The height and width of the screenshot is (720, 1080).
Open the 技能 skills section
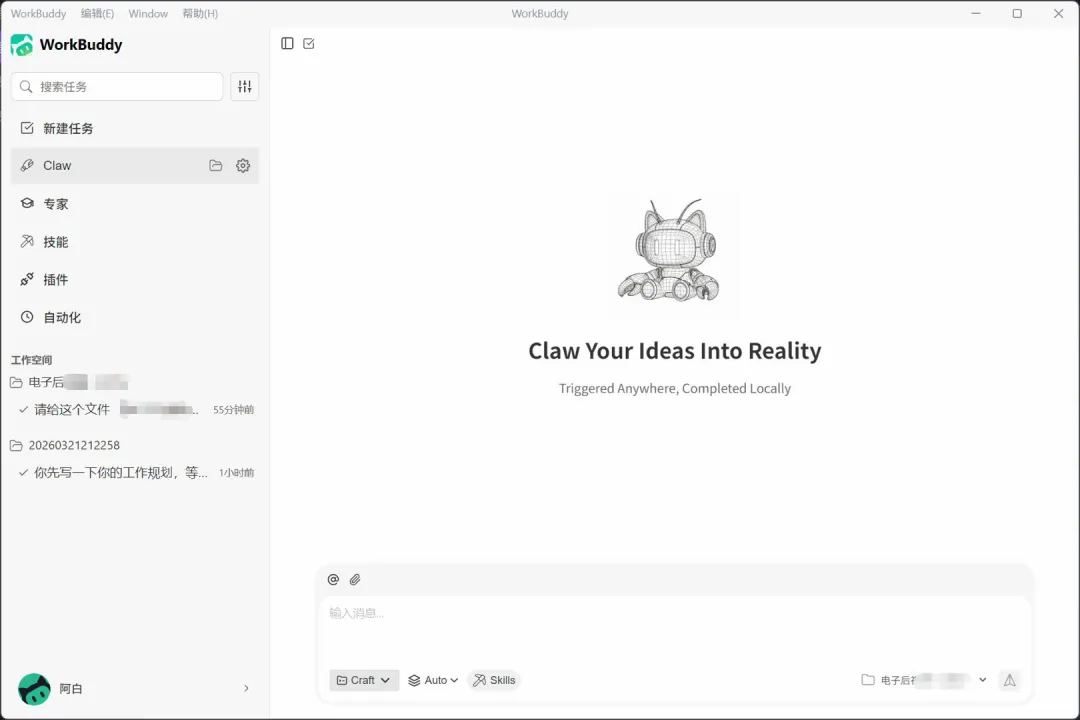[x=135, y=242]
